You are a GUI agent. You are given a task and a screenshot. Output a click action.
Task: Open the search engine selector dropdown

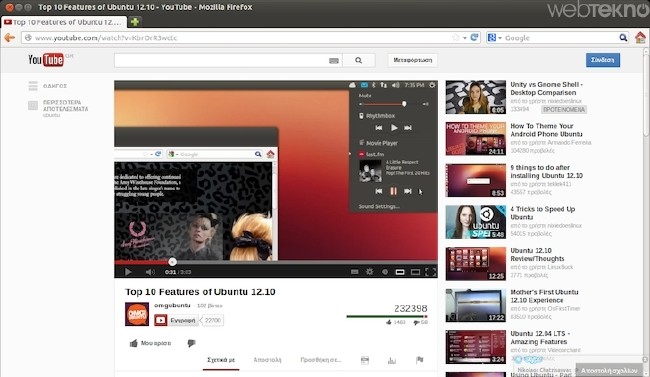pyautogui.click(x=495, y=38)
